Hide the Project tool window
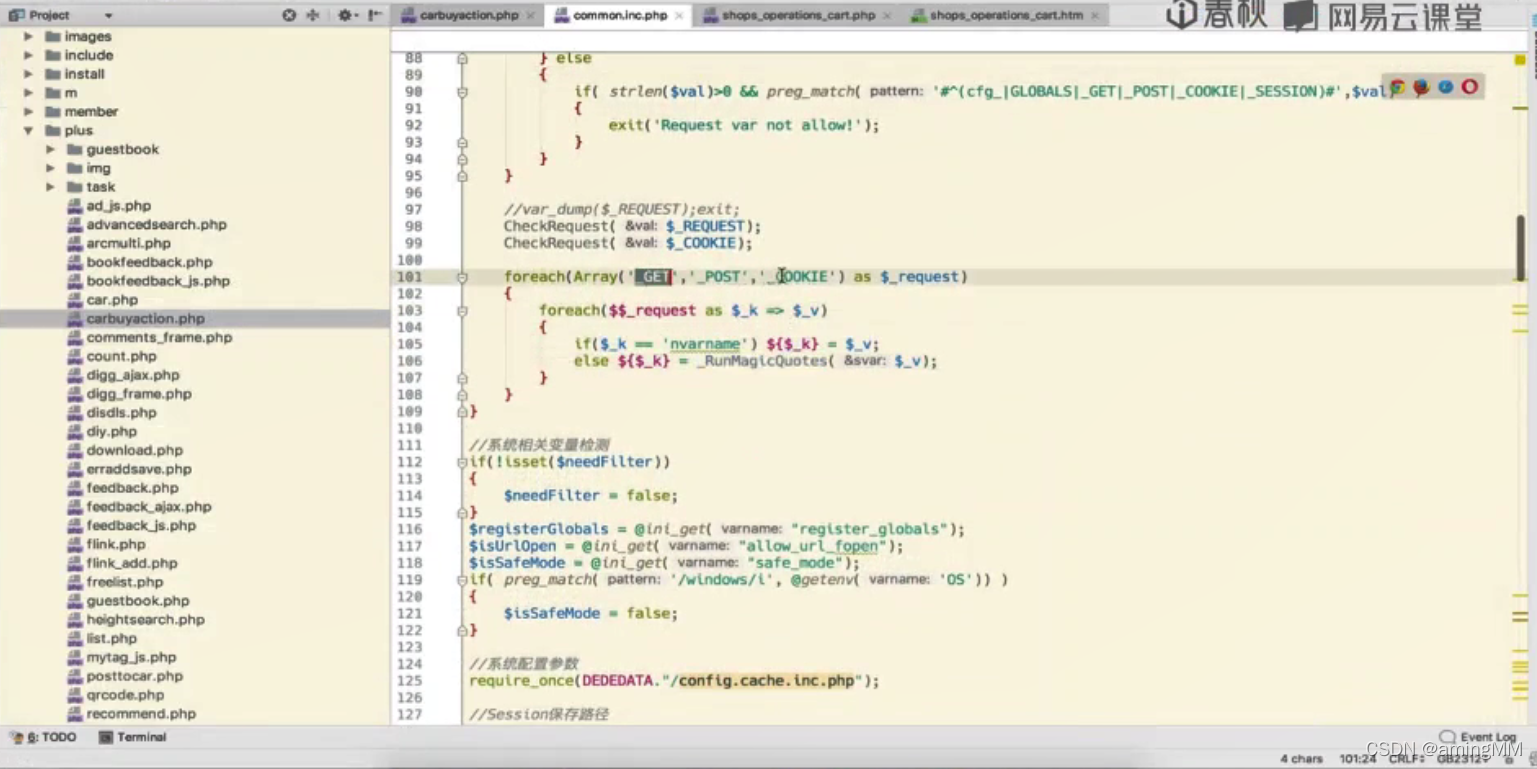The width and height of the screenshot is (1537, 769). tap(375, 15)
